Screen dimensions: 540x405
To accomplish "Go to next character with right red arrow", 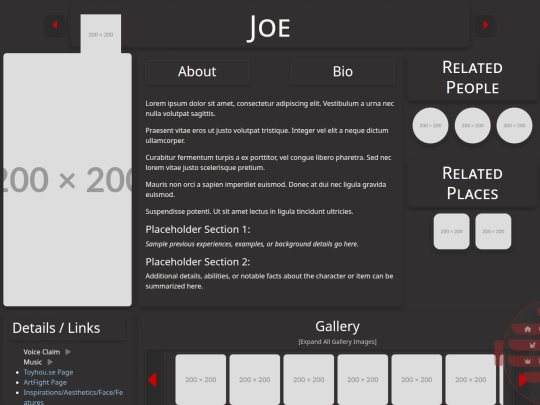I will click(x=485, y=25).
